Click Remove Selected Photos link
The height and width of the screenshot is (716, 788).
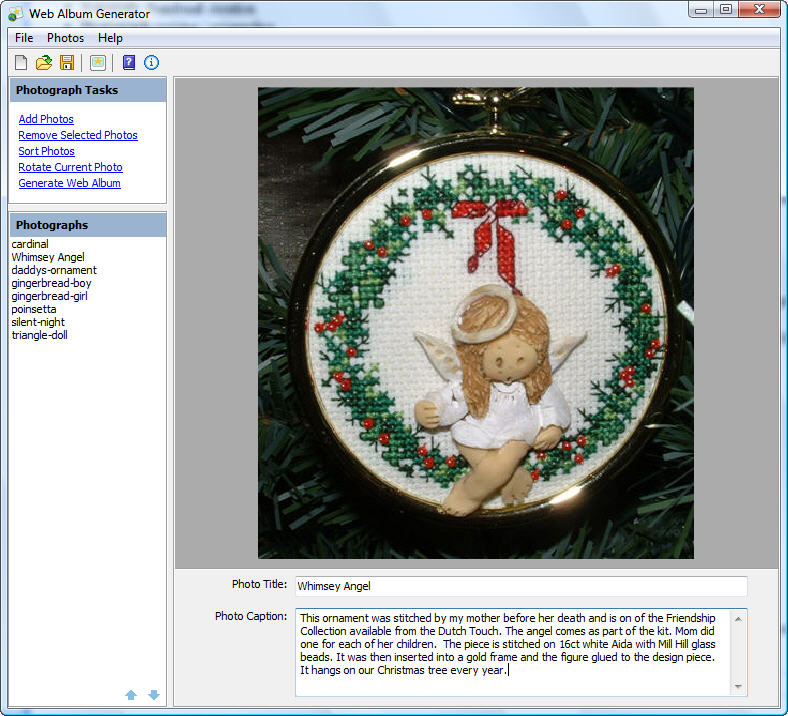78,135
